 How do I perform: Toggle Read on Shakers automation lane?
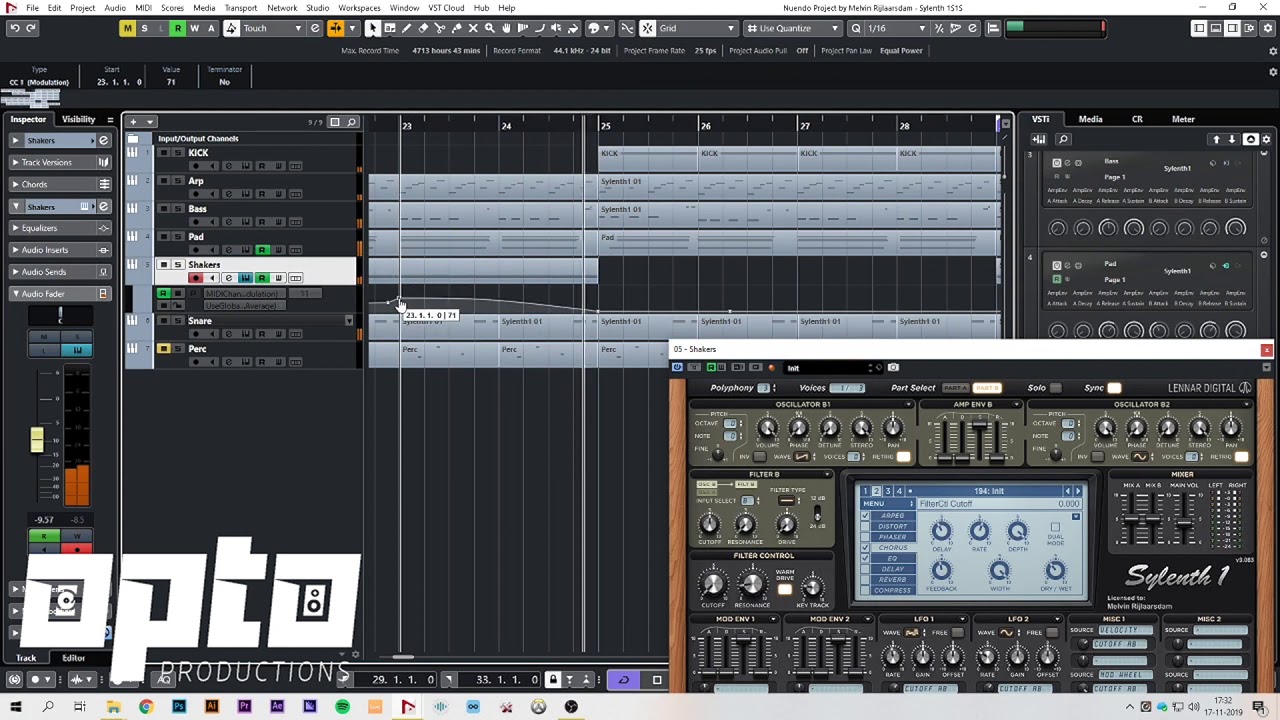coord(164,294)
